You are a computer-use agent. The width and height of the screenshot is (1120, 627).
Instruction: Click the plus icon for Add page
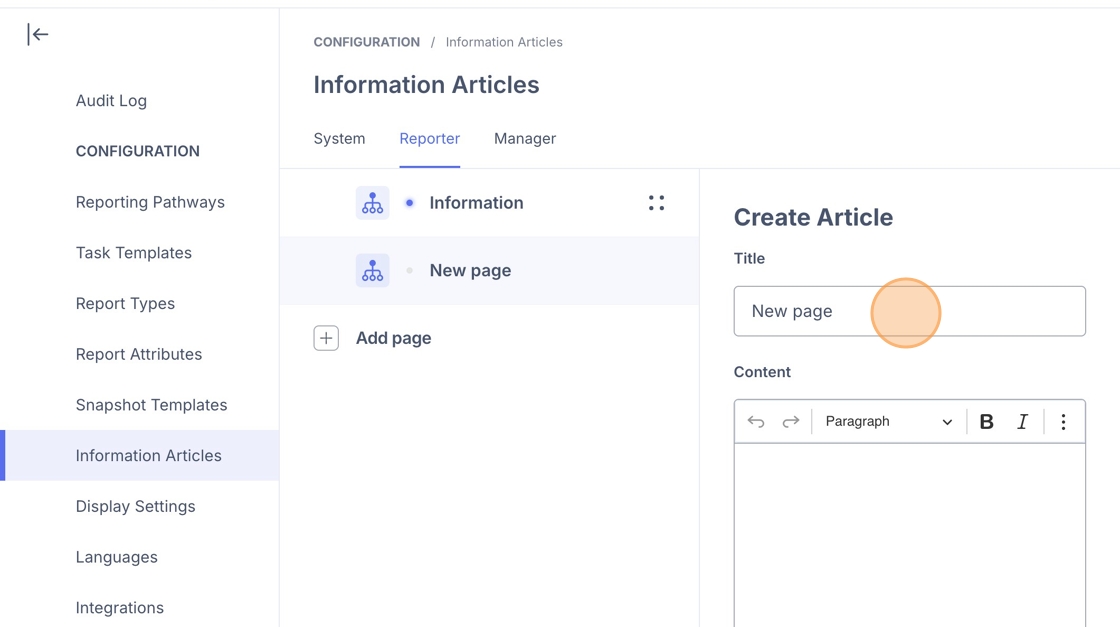pos(326,338)
